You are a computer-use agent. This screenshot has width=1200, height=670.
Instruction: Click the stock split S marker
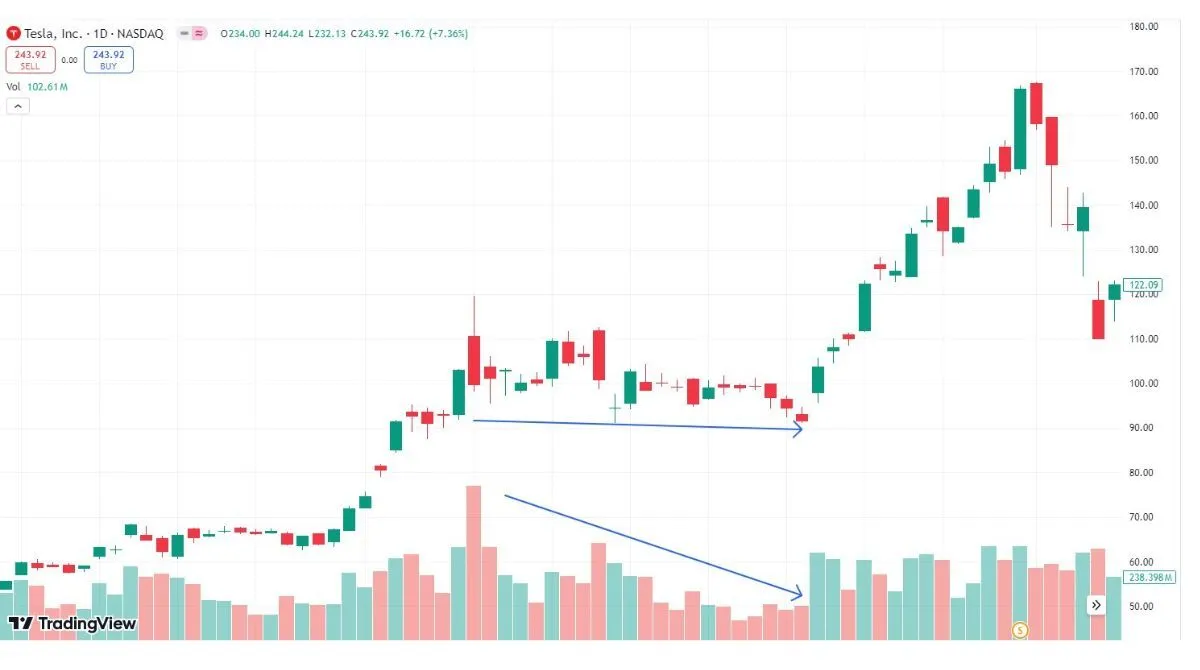tap(1020, 629)
